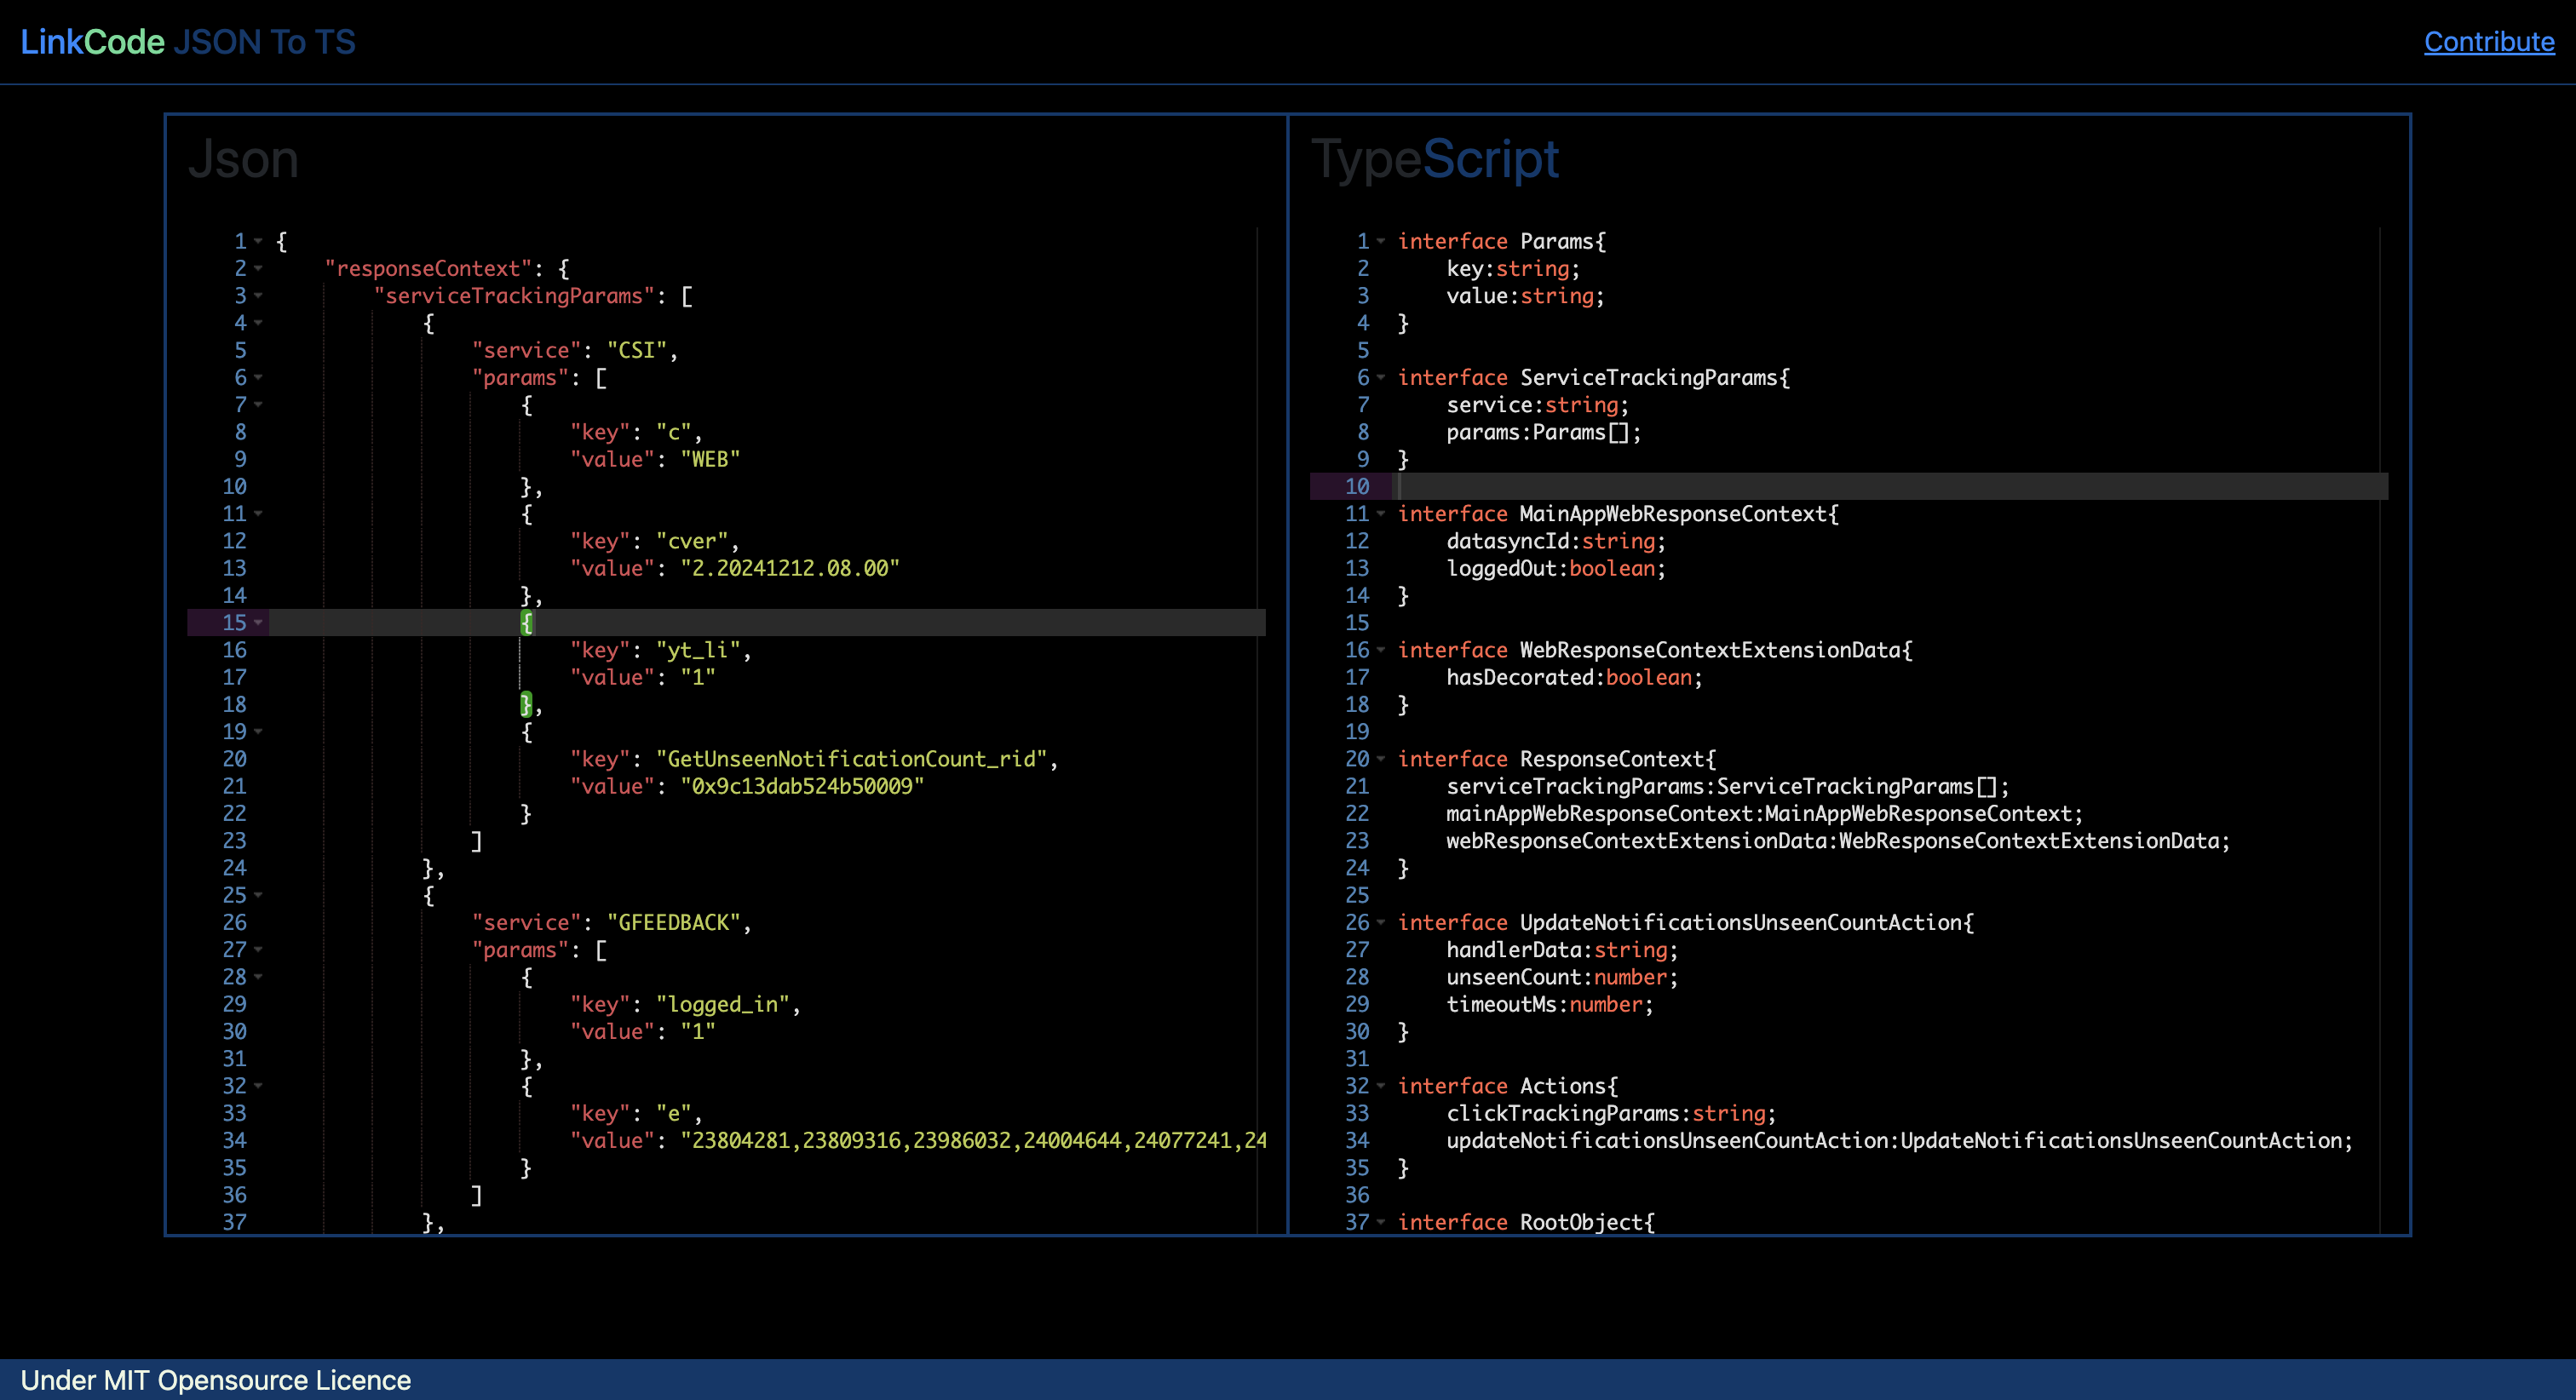Collapse highlighted object at JSON line 15
Image resolution: width=2576 pixels, height=1400 pixels.
pos(259,623)
